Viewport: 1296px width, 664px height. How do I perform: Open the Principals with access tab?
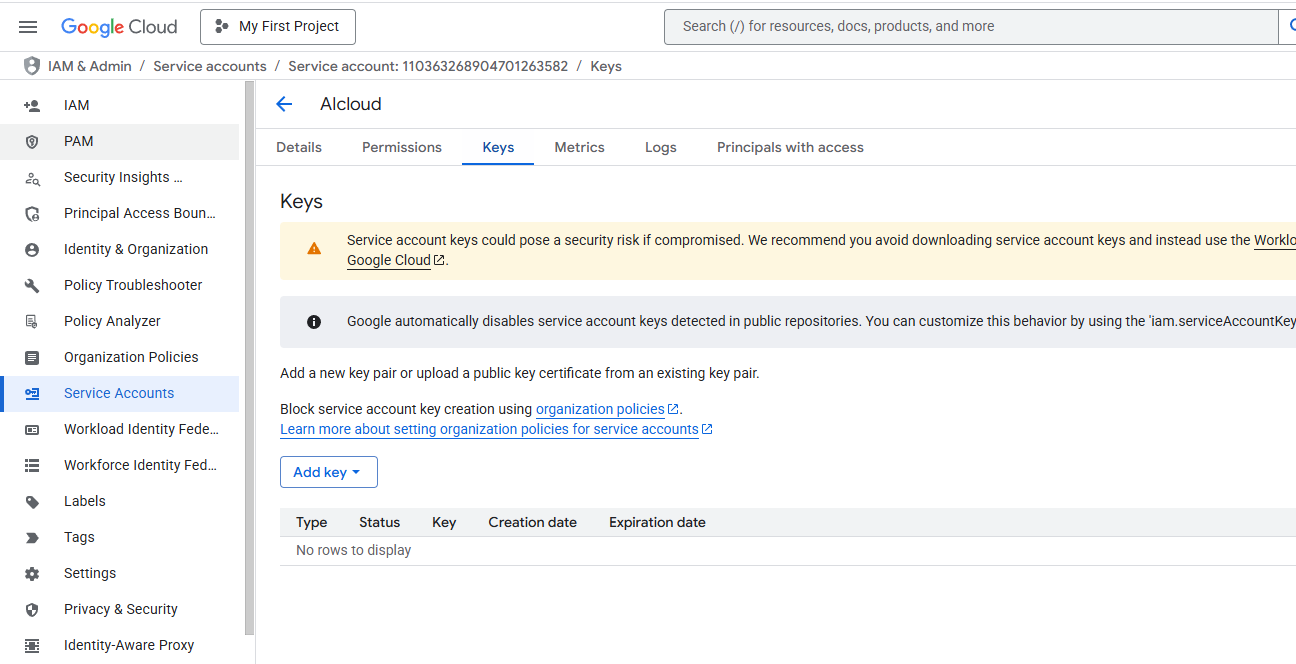790,147
